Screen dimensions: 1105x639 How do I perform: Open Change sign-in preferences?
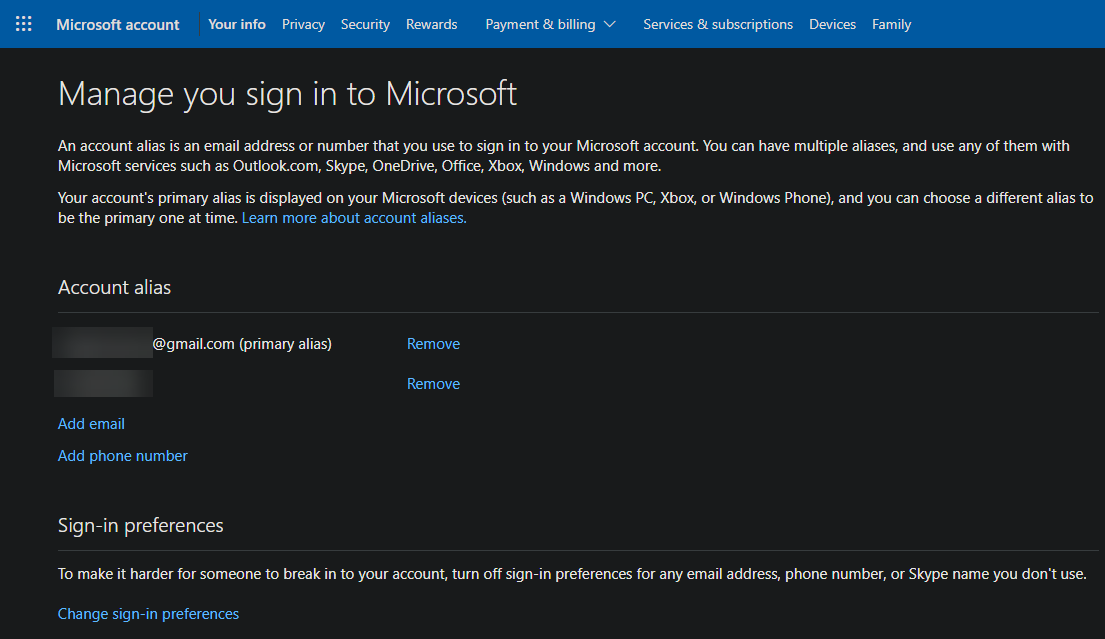click(148, 613)
